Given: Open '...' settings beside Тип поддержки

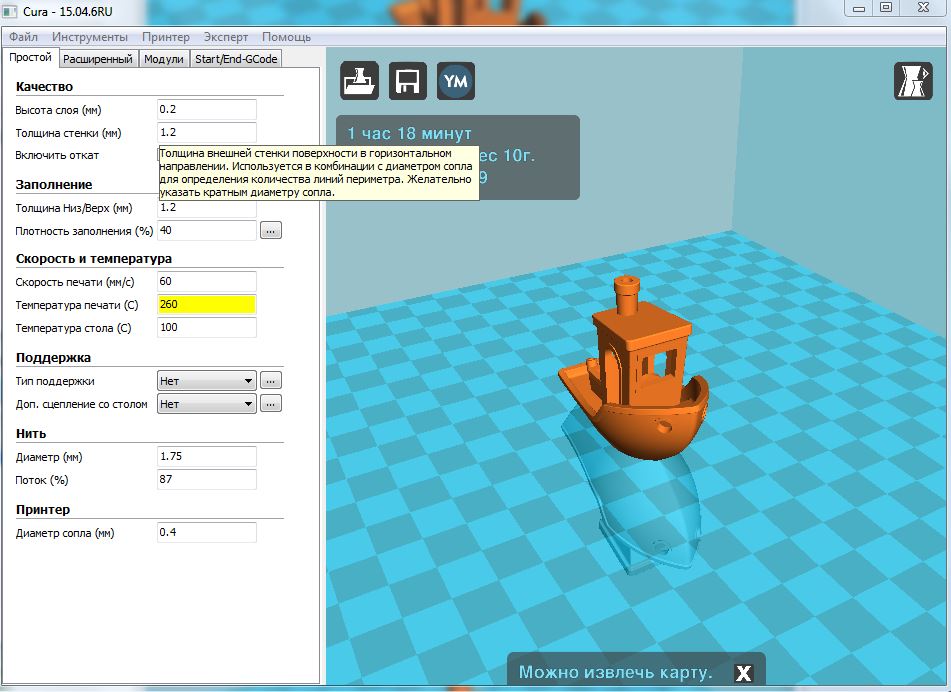Looking at the screenshot, I should (x=271, y=381).
